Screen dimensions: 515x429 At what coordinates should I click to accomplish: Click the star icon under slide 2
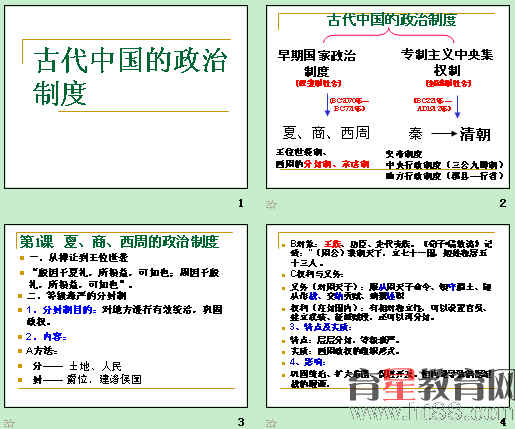[x=271, y=204]
